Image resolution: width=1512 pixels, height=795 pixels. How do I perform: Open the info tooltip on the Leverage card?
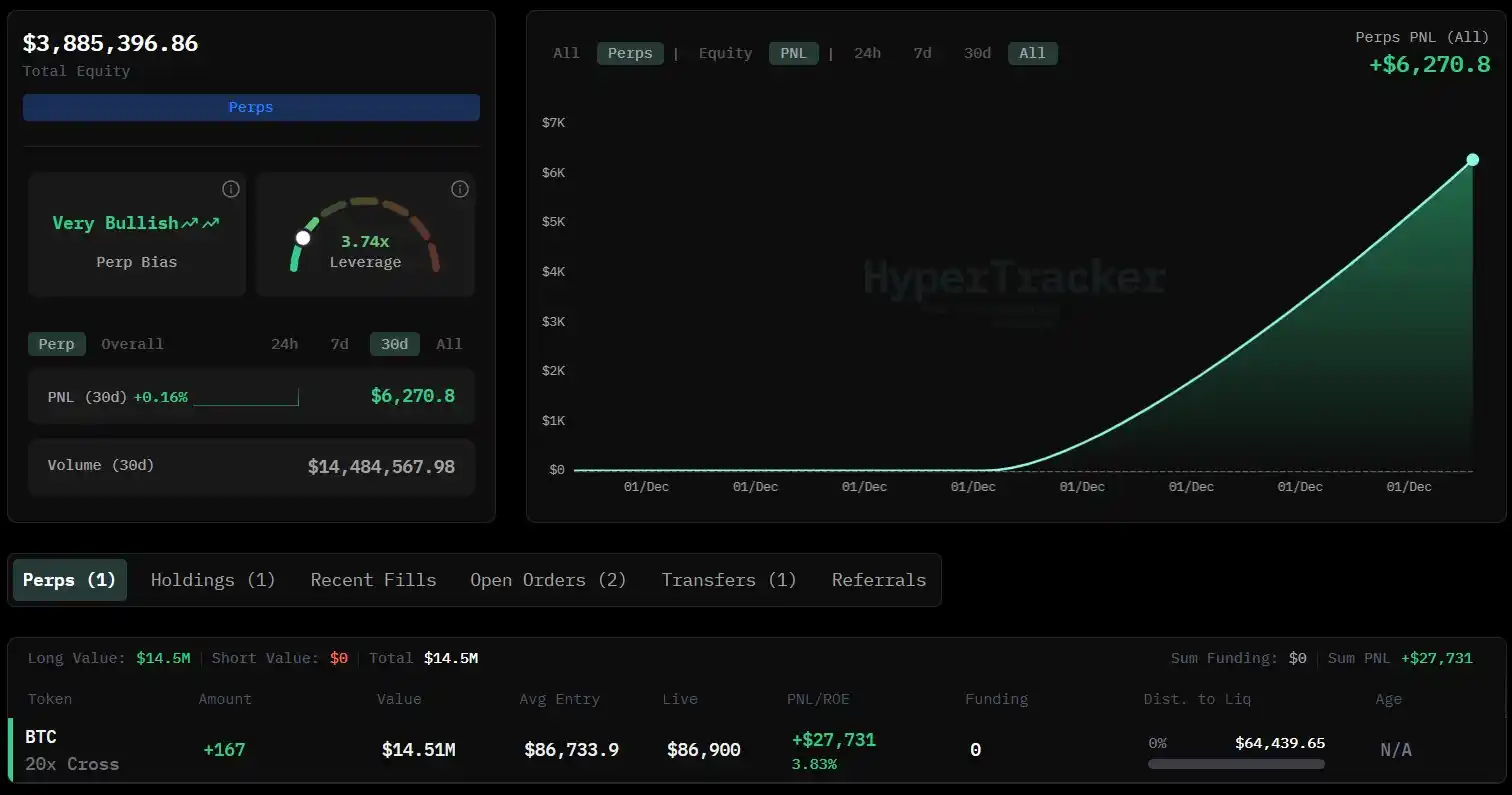point(459,189)
